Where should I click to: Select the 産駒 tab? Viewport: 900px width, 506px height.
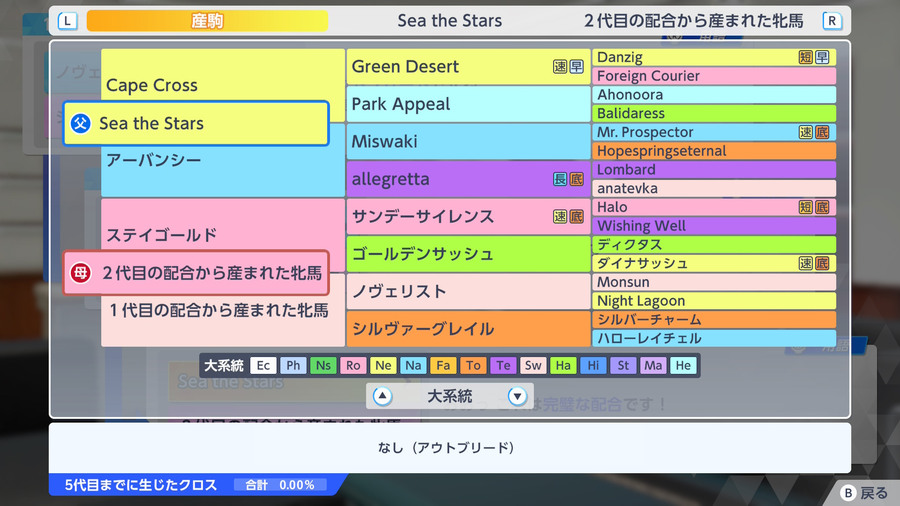pos(207,21)
